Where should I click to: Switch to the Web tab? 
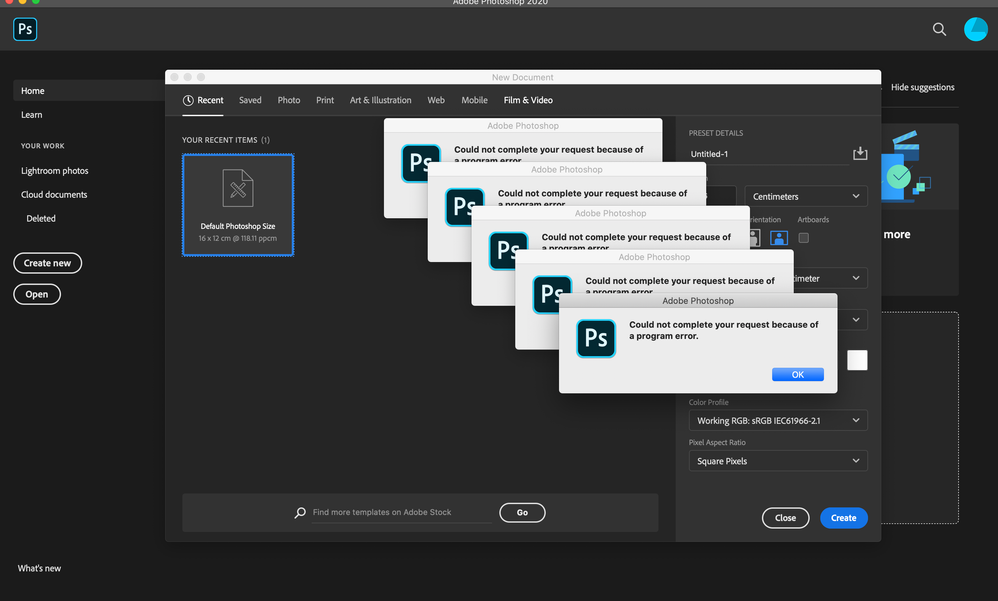(436, 101)
